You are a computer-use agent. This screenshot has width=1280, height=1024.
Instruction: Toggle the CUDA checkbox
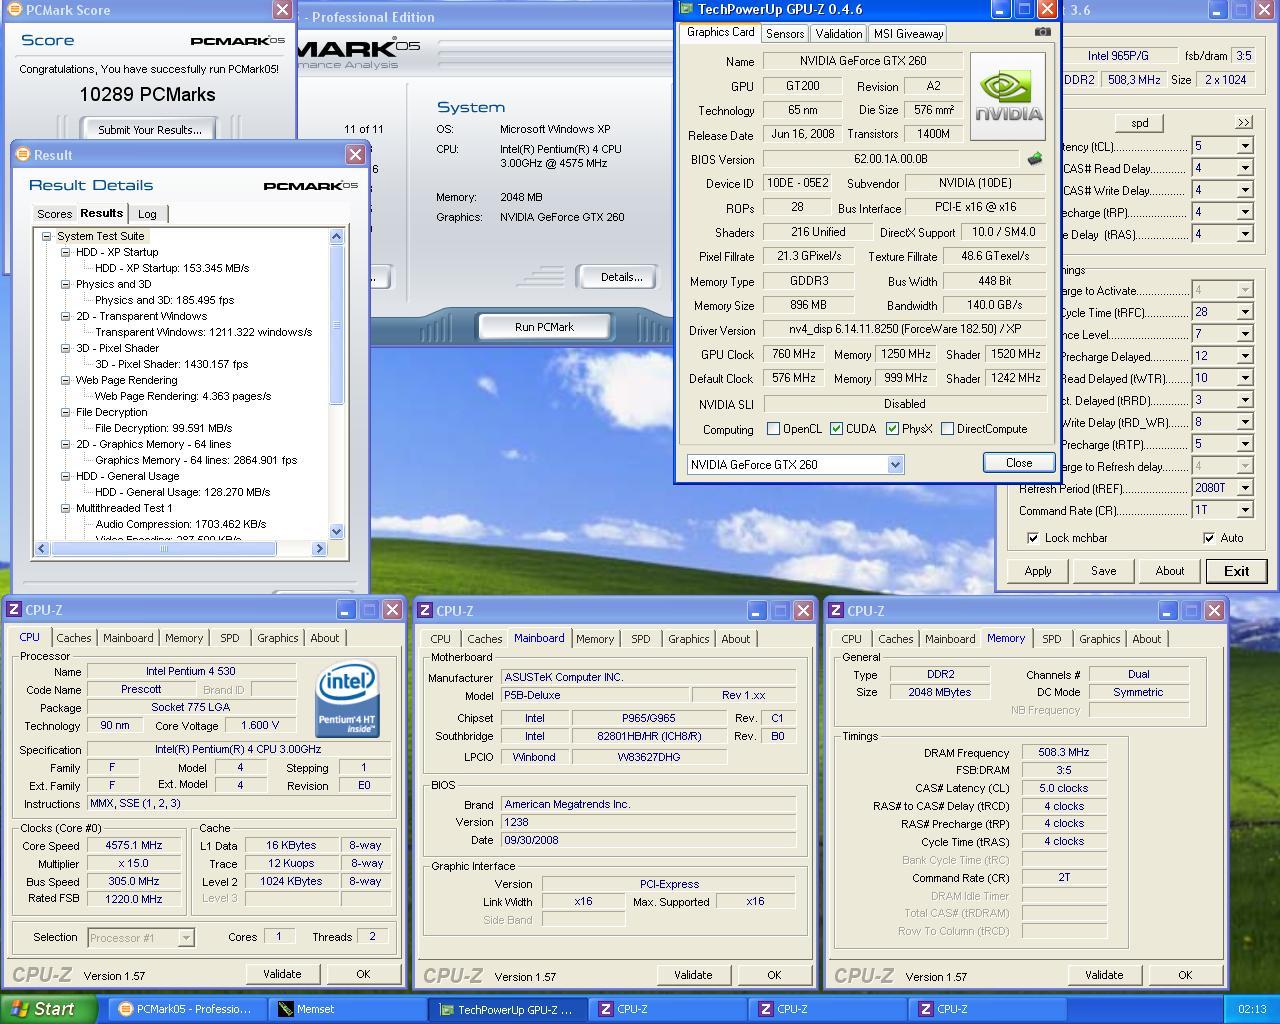click(836, 429)
